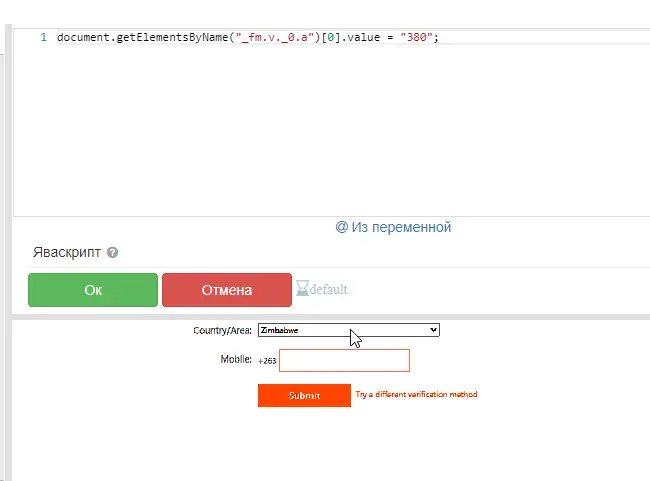This screenshot has height=481, width=650.
Task: Click the Country/Area label
Action: tap(222, 330)
